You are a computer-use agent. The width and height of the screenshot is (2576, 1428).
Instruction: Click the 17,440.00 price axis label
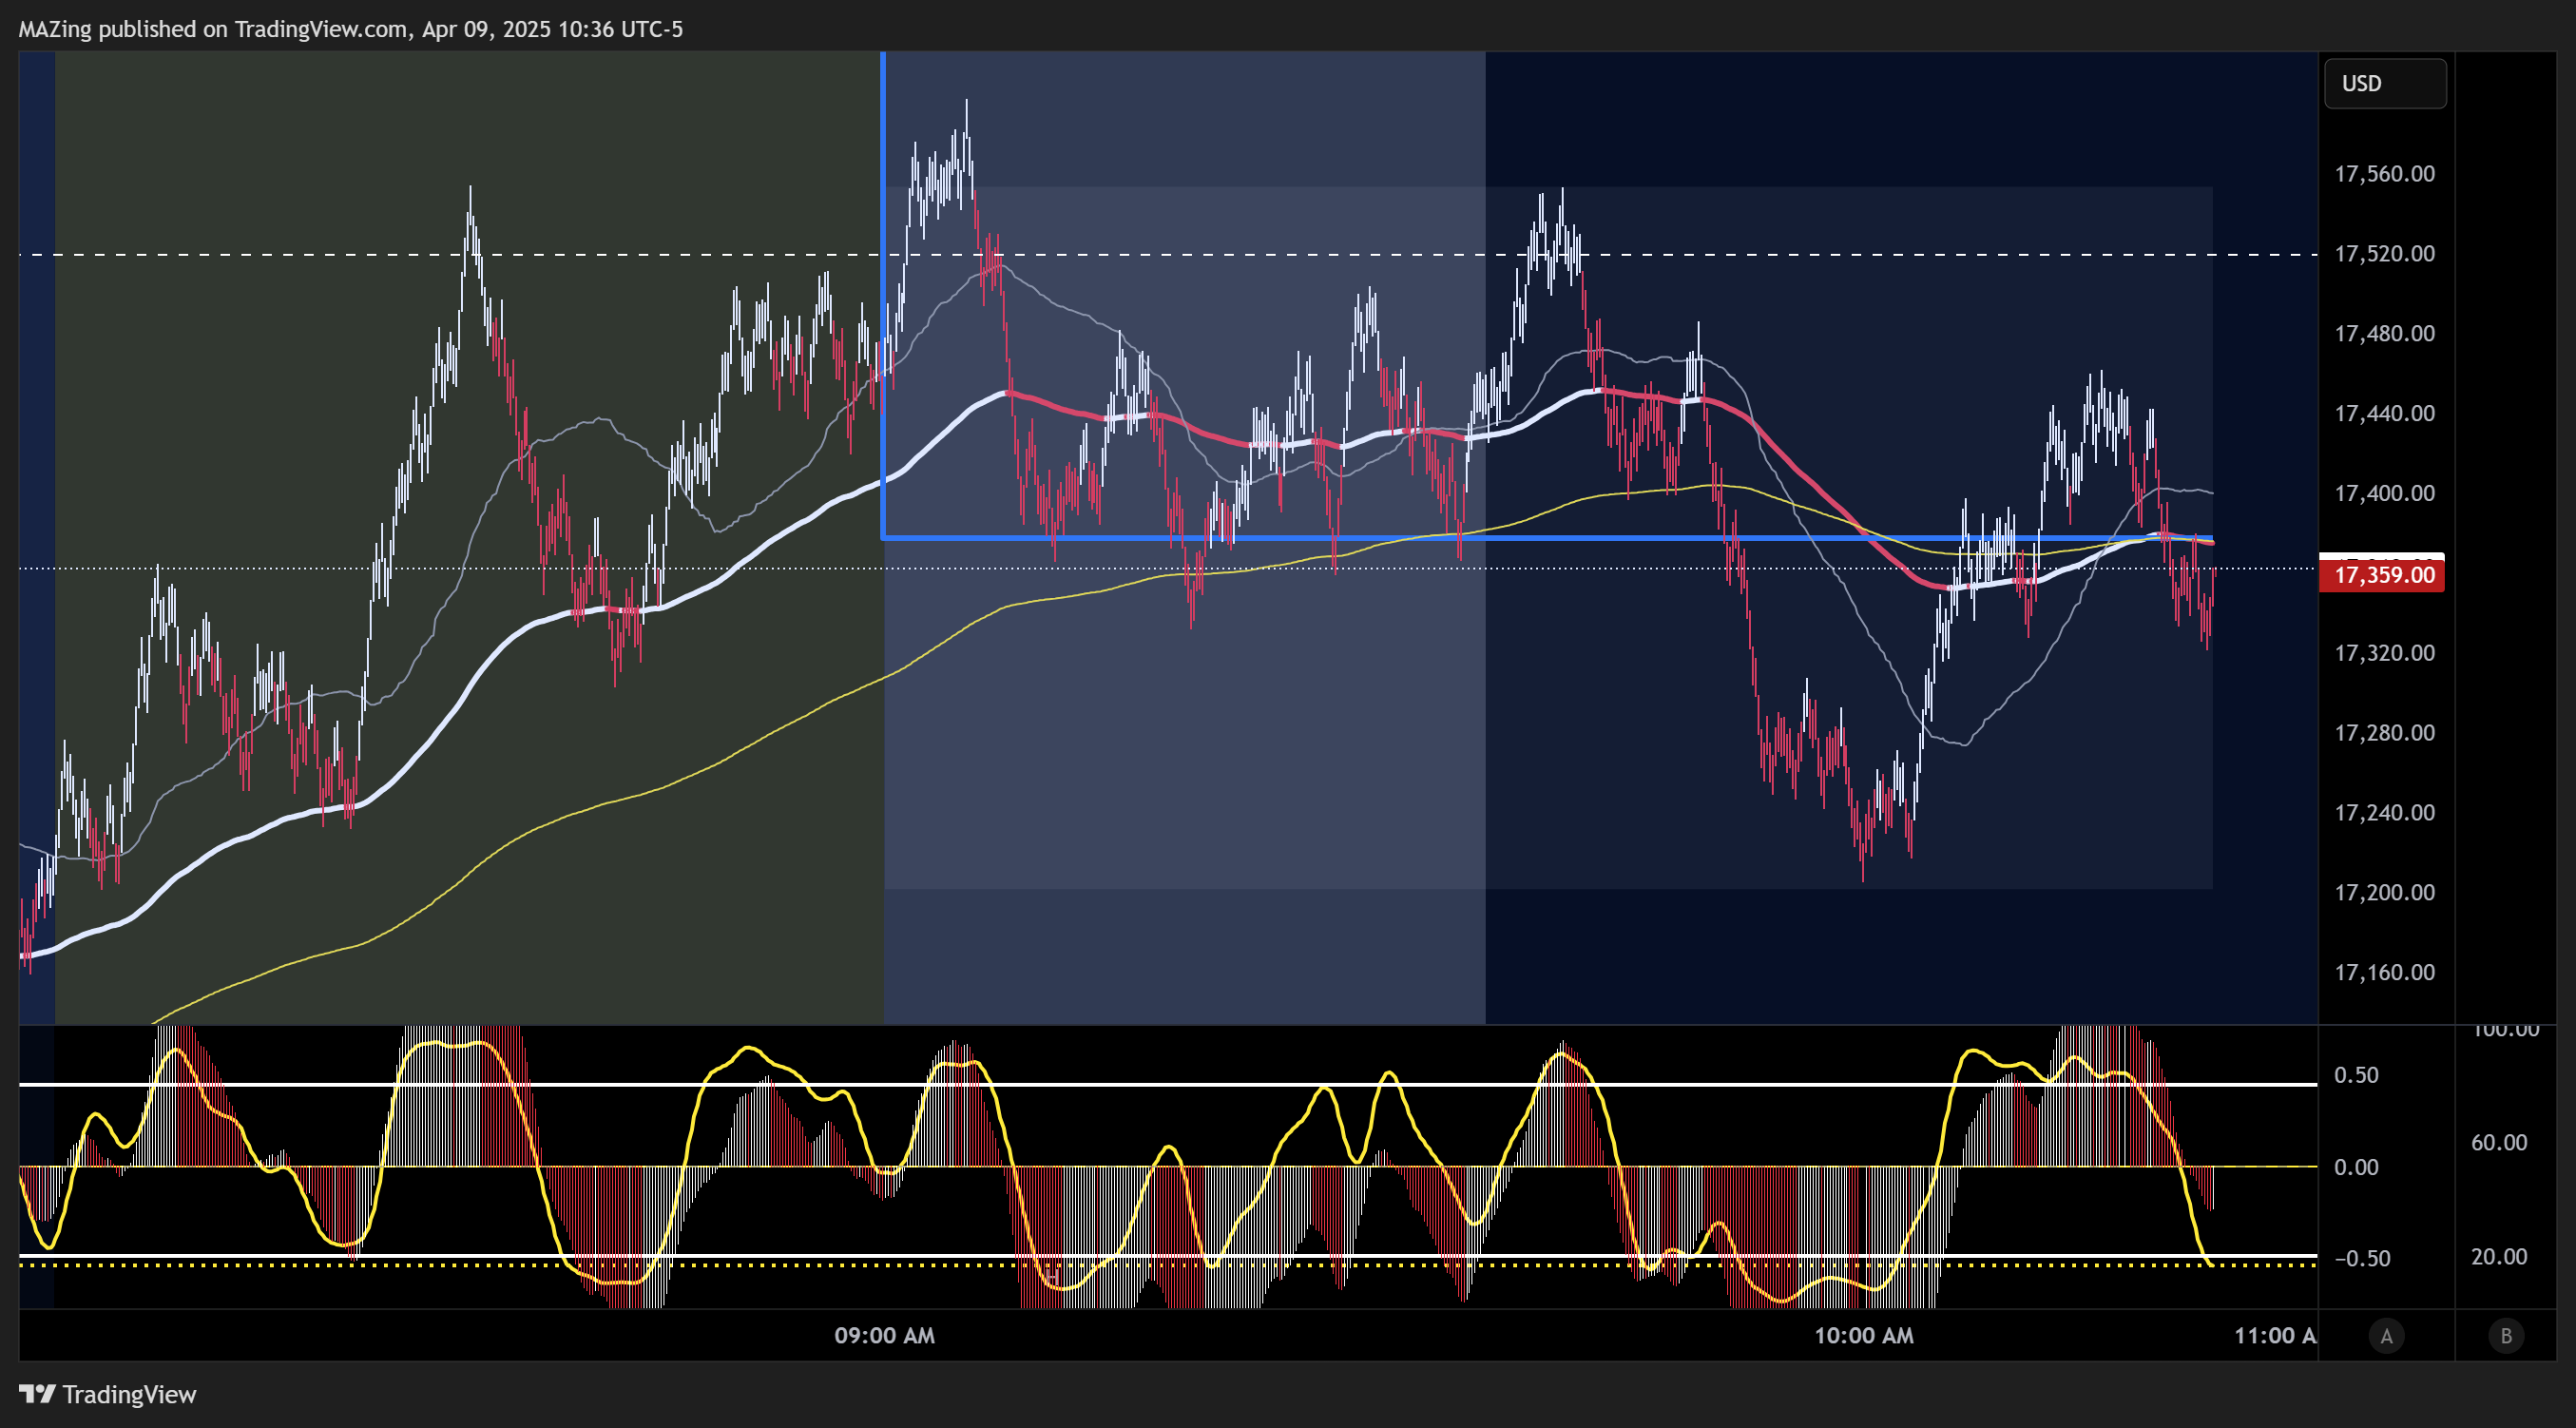pos(2384,414)
